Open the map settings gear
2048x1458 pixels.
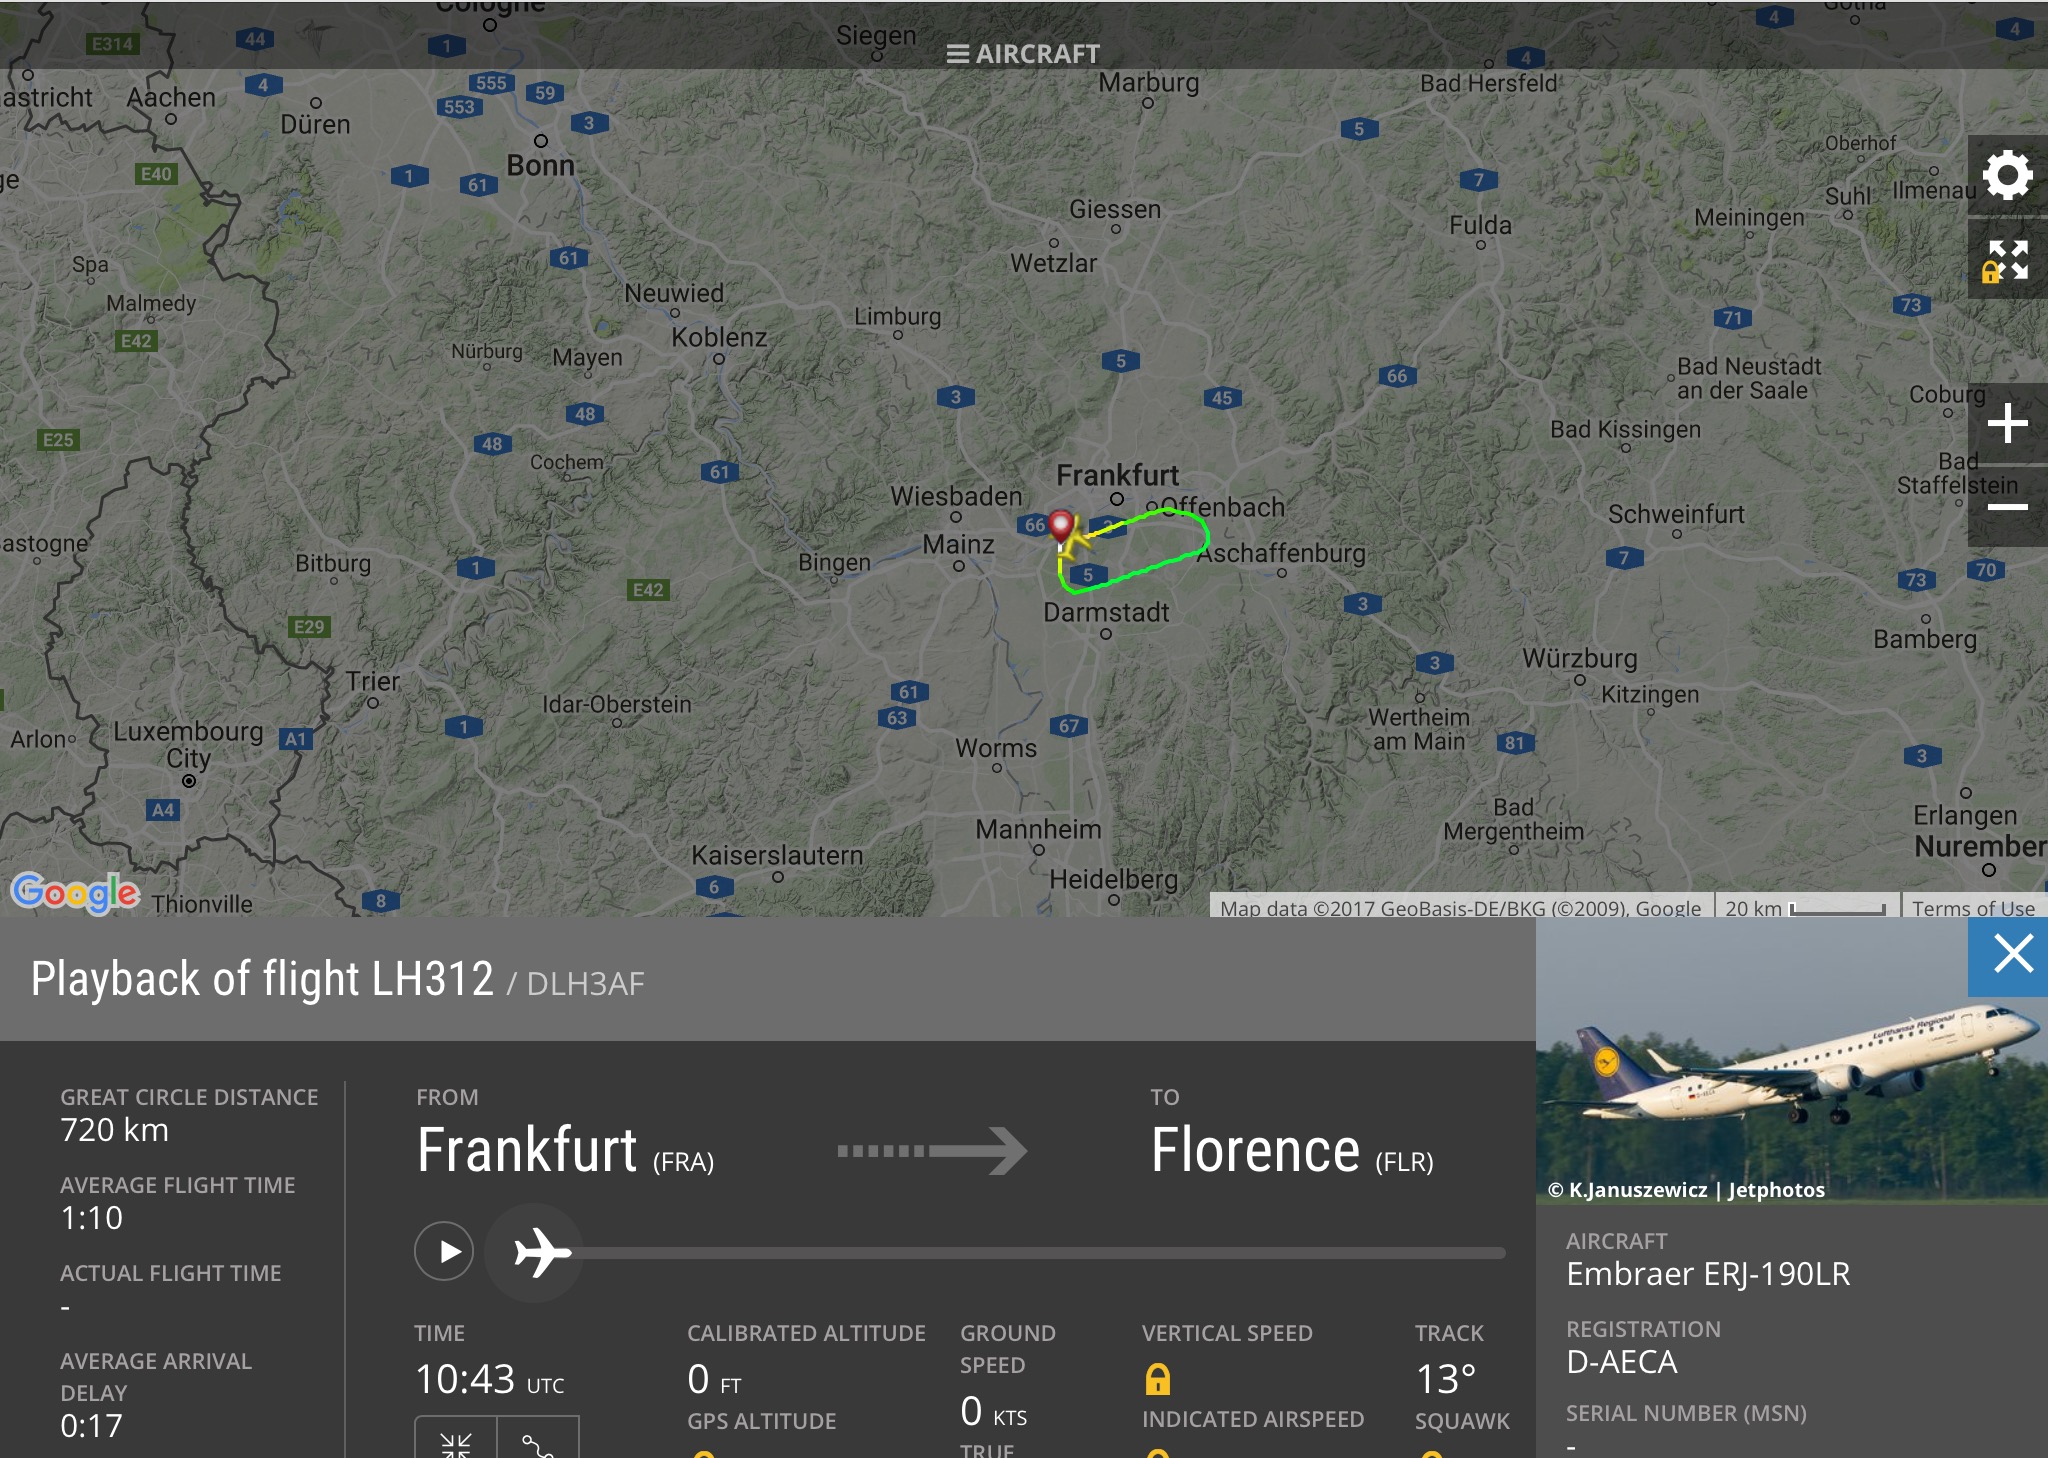click(x=2007, y=176)
